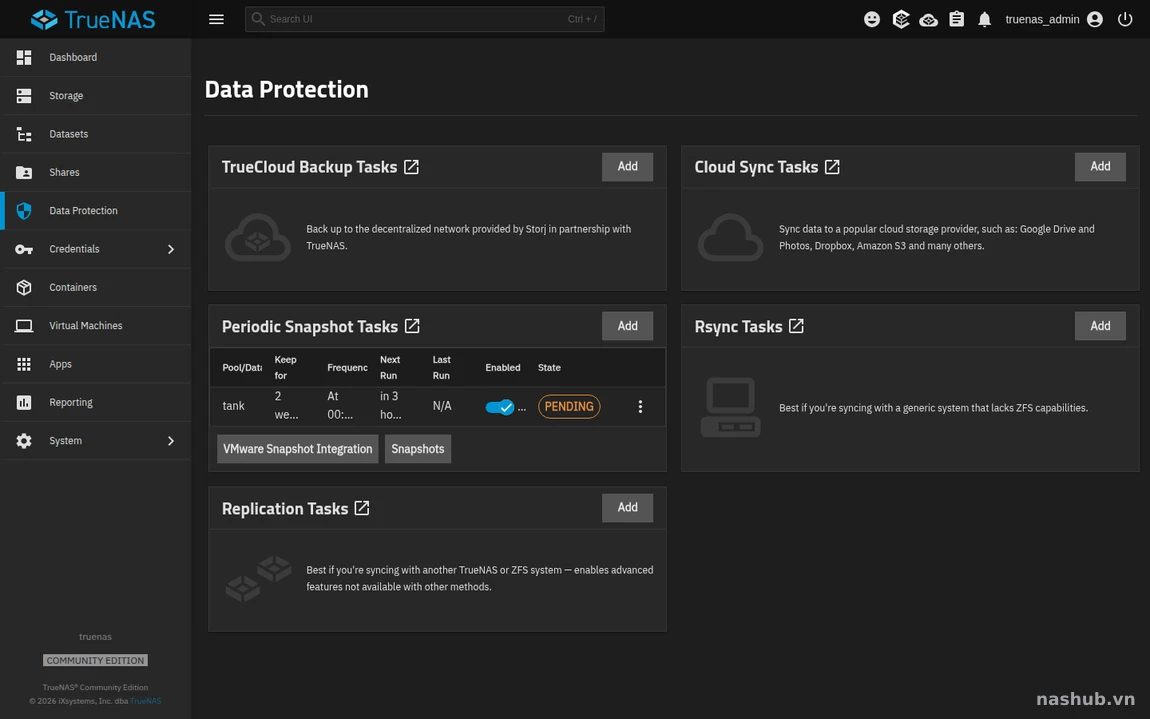Viewport: 1150px width, 719px height.
Task: Open the Jobs clipboard icon
Action: pos(956,19)
